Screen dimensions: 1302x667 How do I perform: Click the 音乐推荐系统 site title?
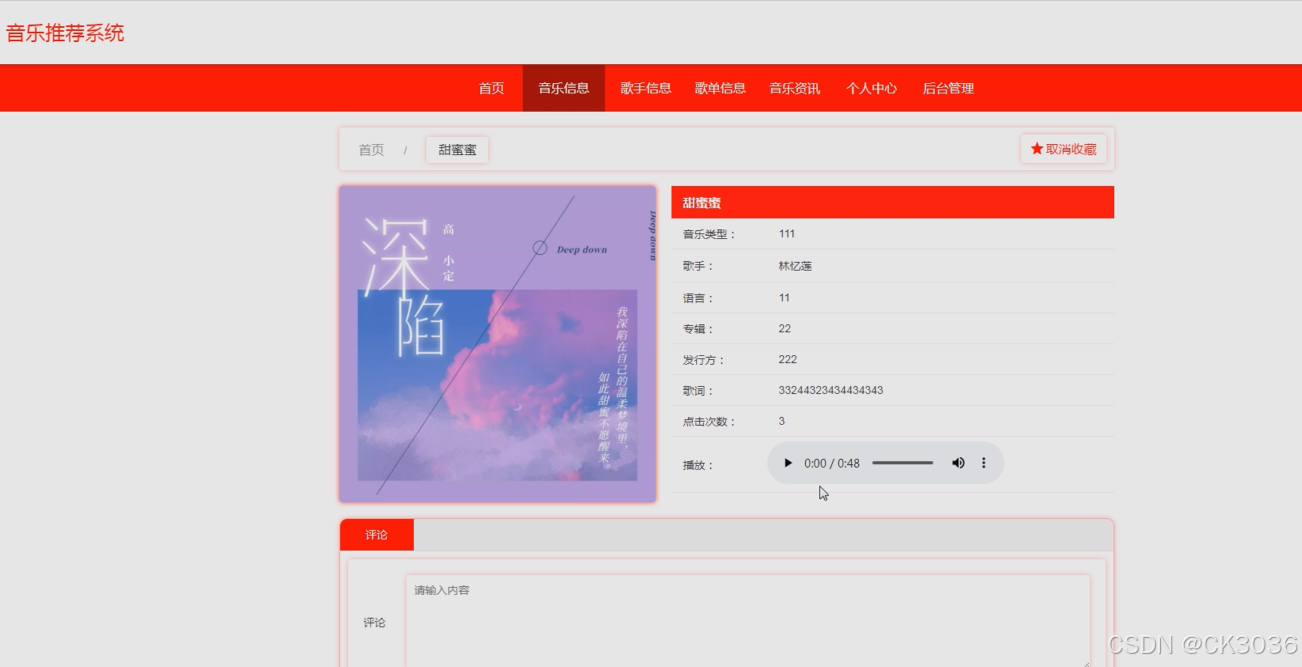click(x=65, y=33)
